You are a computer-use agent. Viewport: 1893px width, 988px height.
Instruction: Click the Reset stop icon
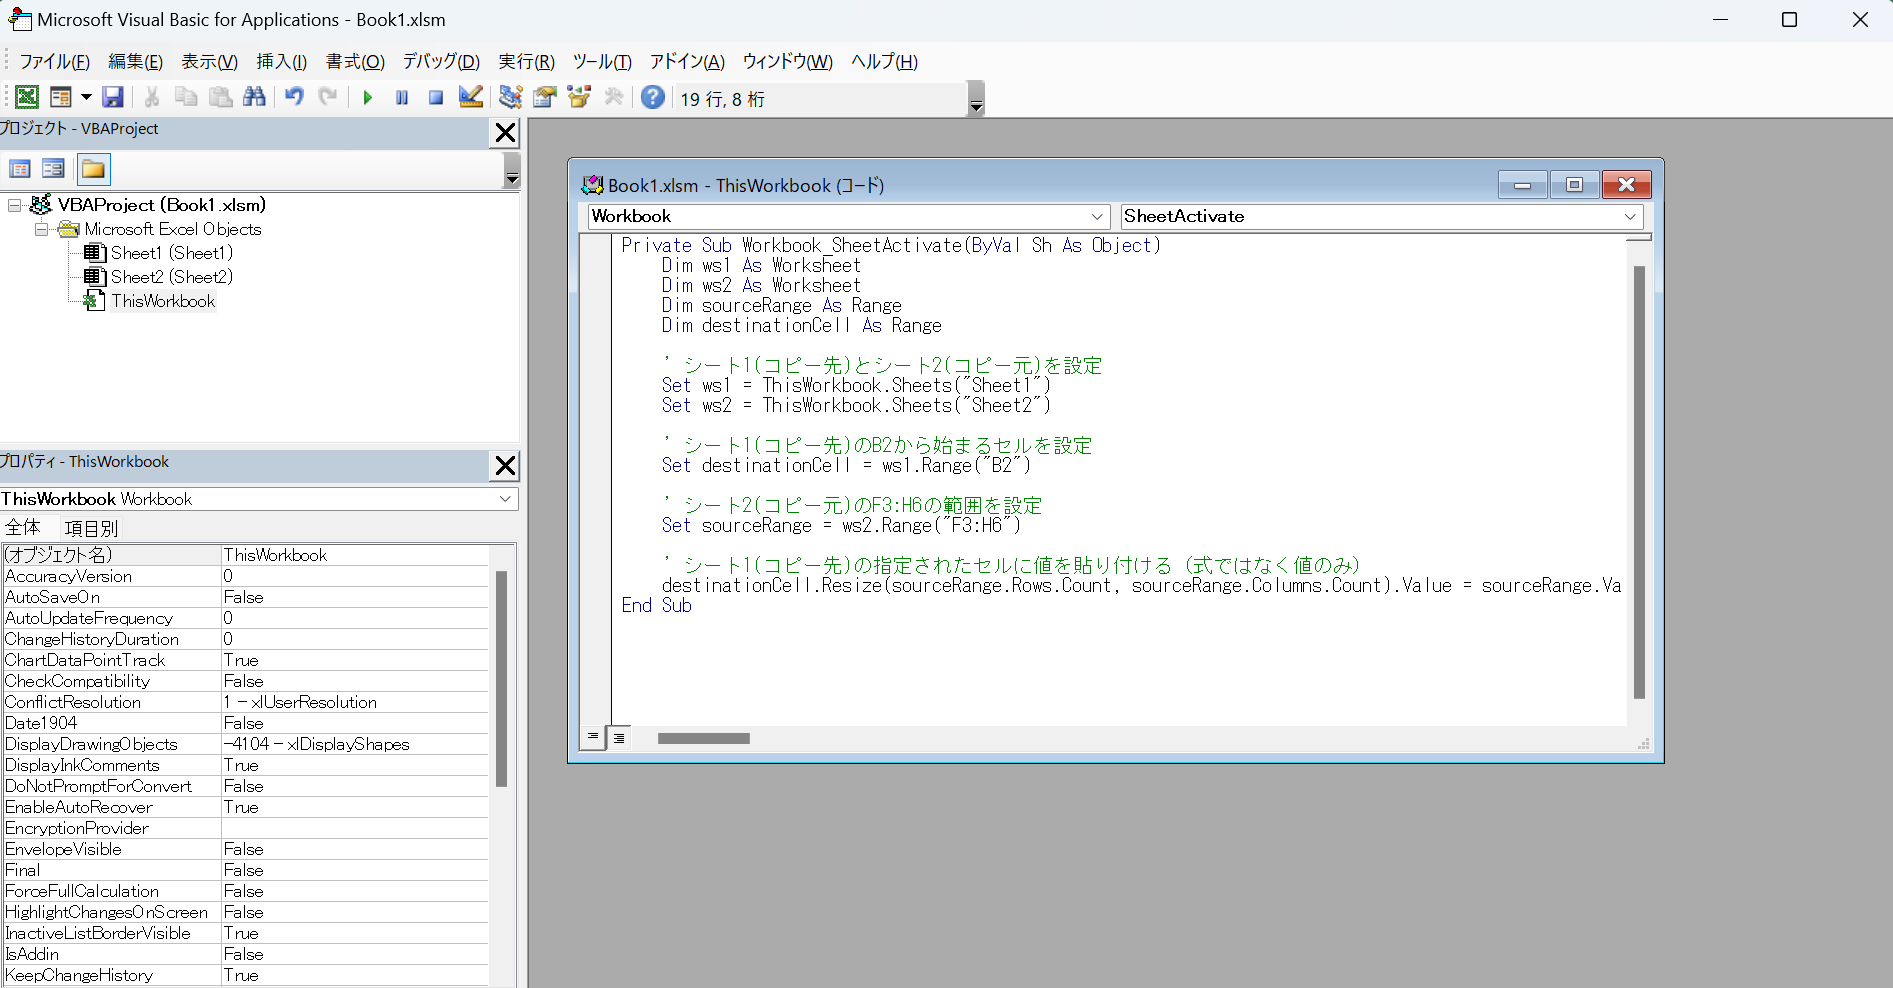436,98
